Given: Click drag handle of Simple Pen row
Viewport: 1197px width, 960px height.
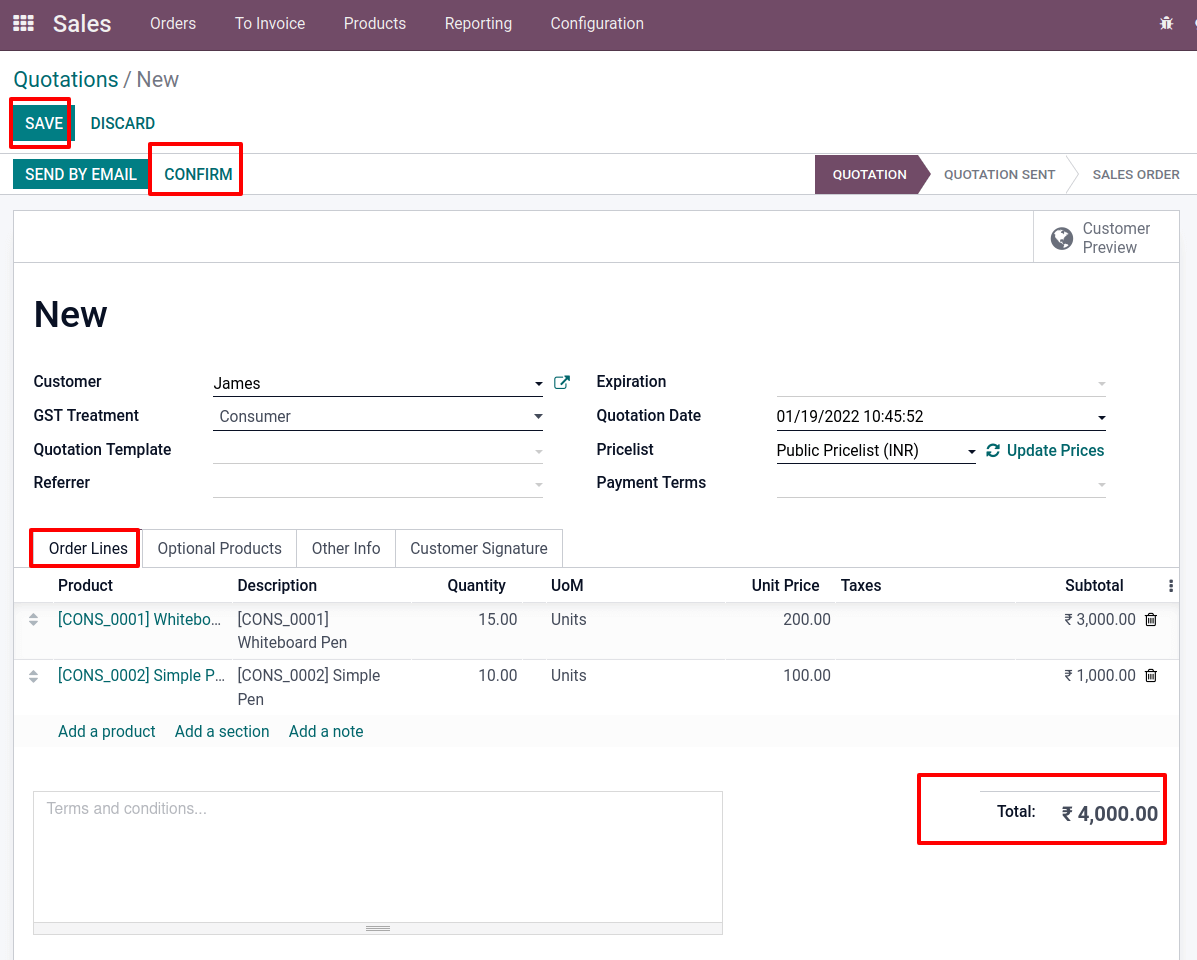Looking at the screenshot, I should tap(34, 676).
